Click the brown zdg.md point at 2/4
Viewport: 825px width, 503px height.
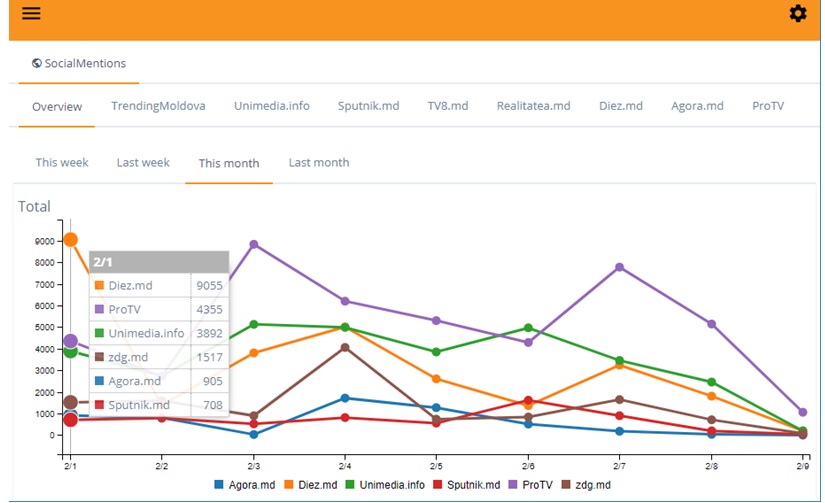pyautogui.click(x=345, y=347)
